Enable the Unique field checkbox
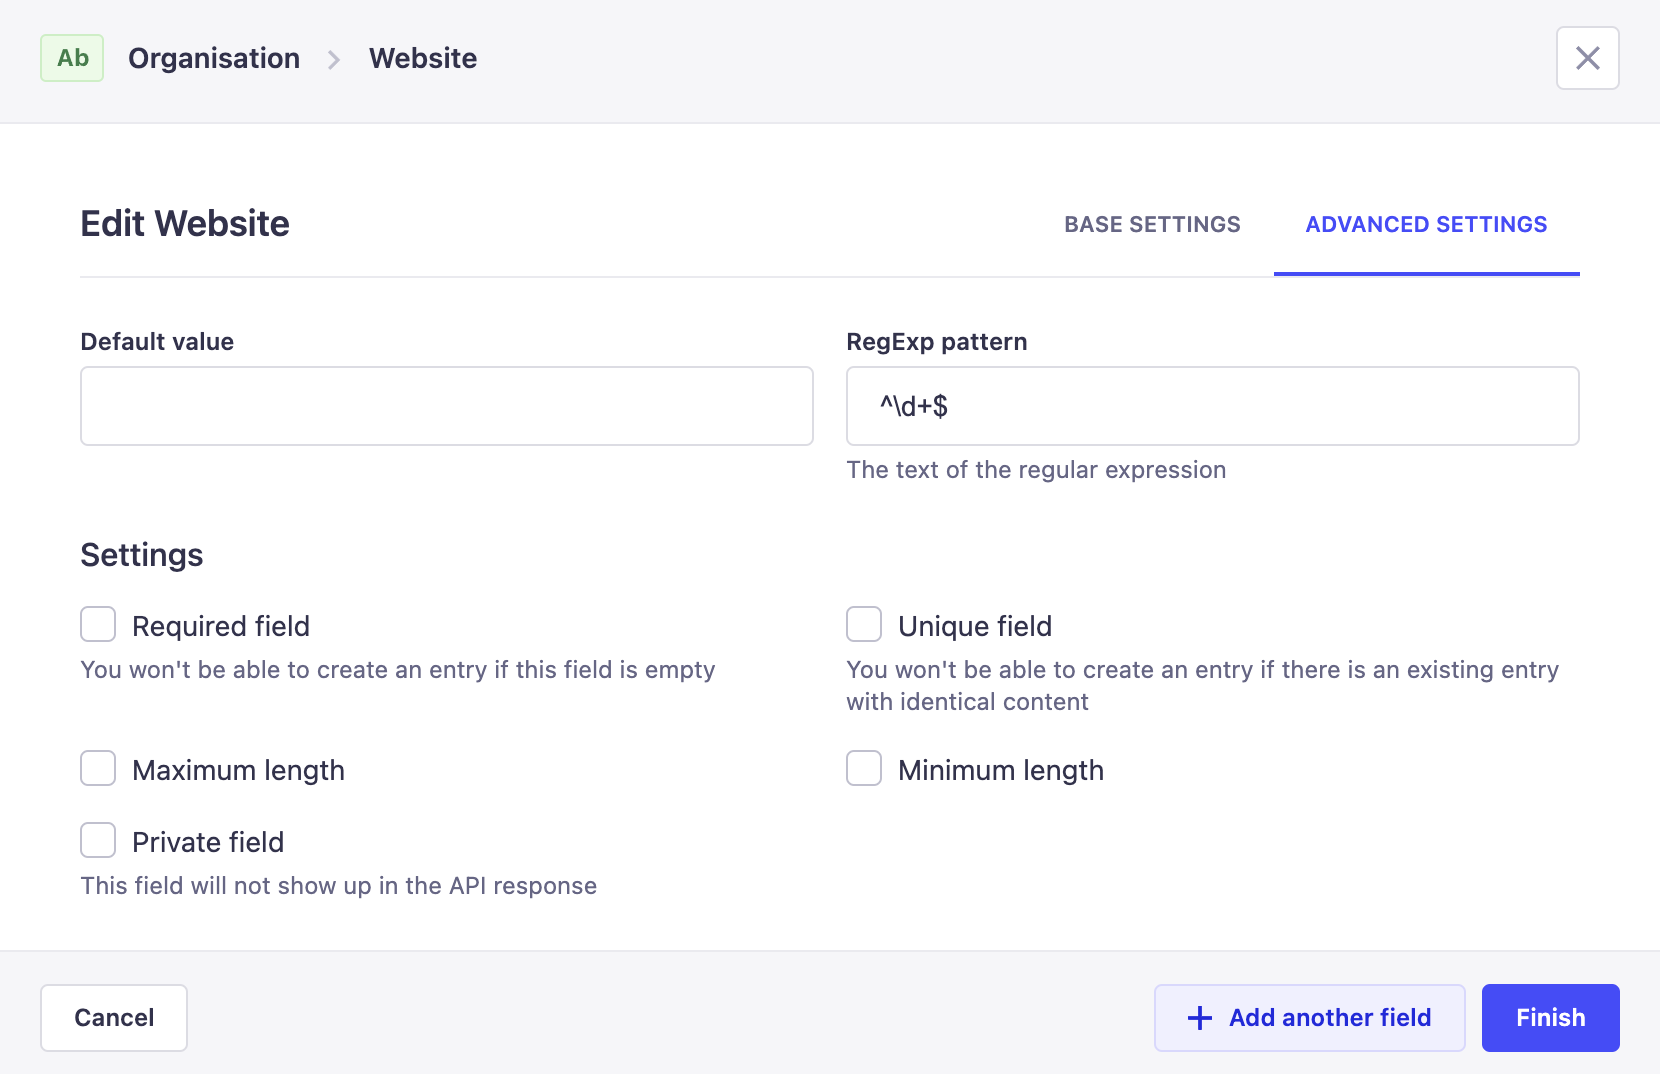 point(863,623)
